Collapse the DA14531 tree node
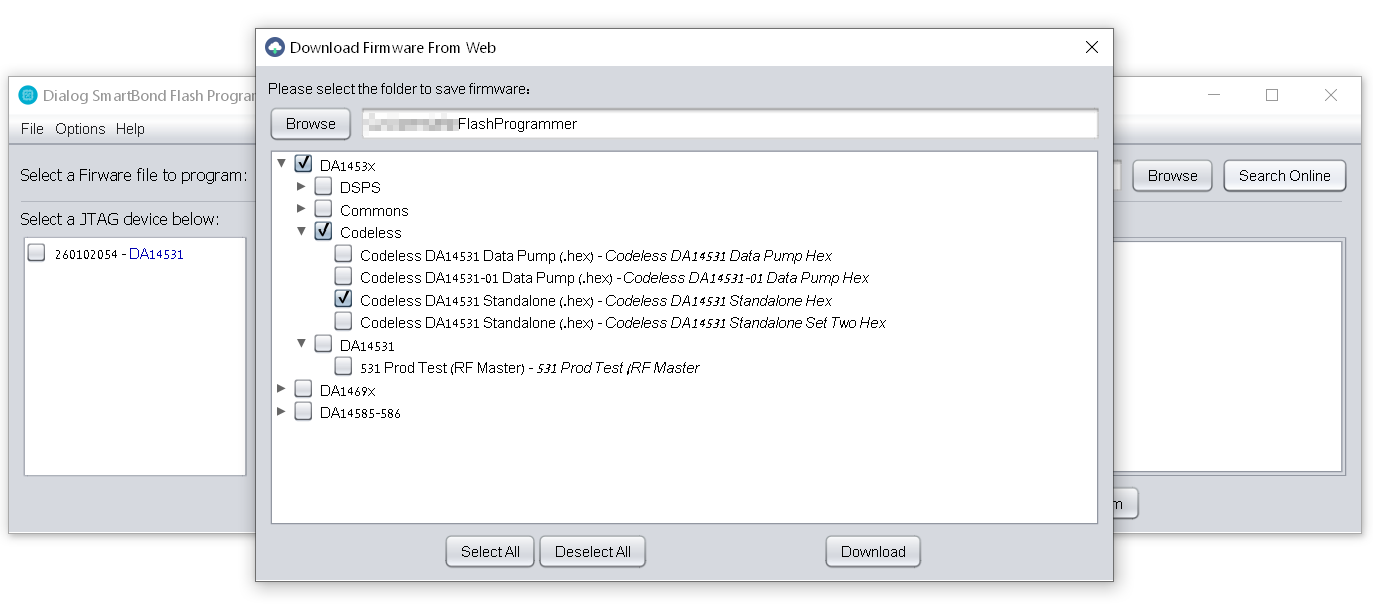Image resolution: width=1373 pixels, height=606 pixels. point(302,344)
